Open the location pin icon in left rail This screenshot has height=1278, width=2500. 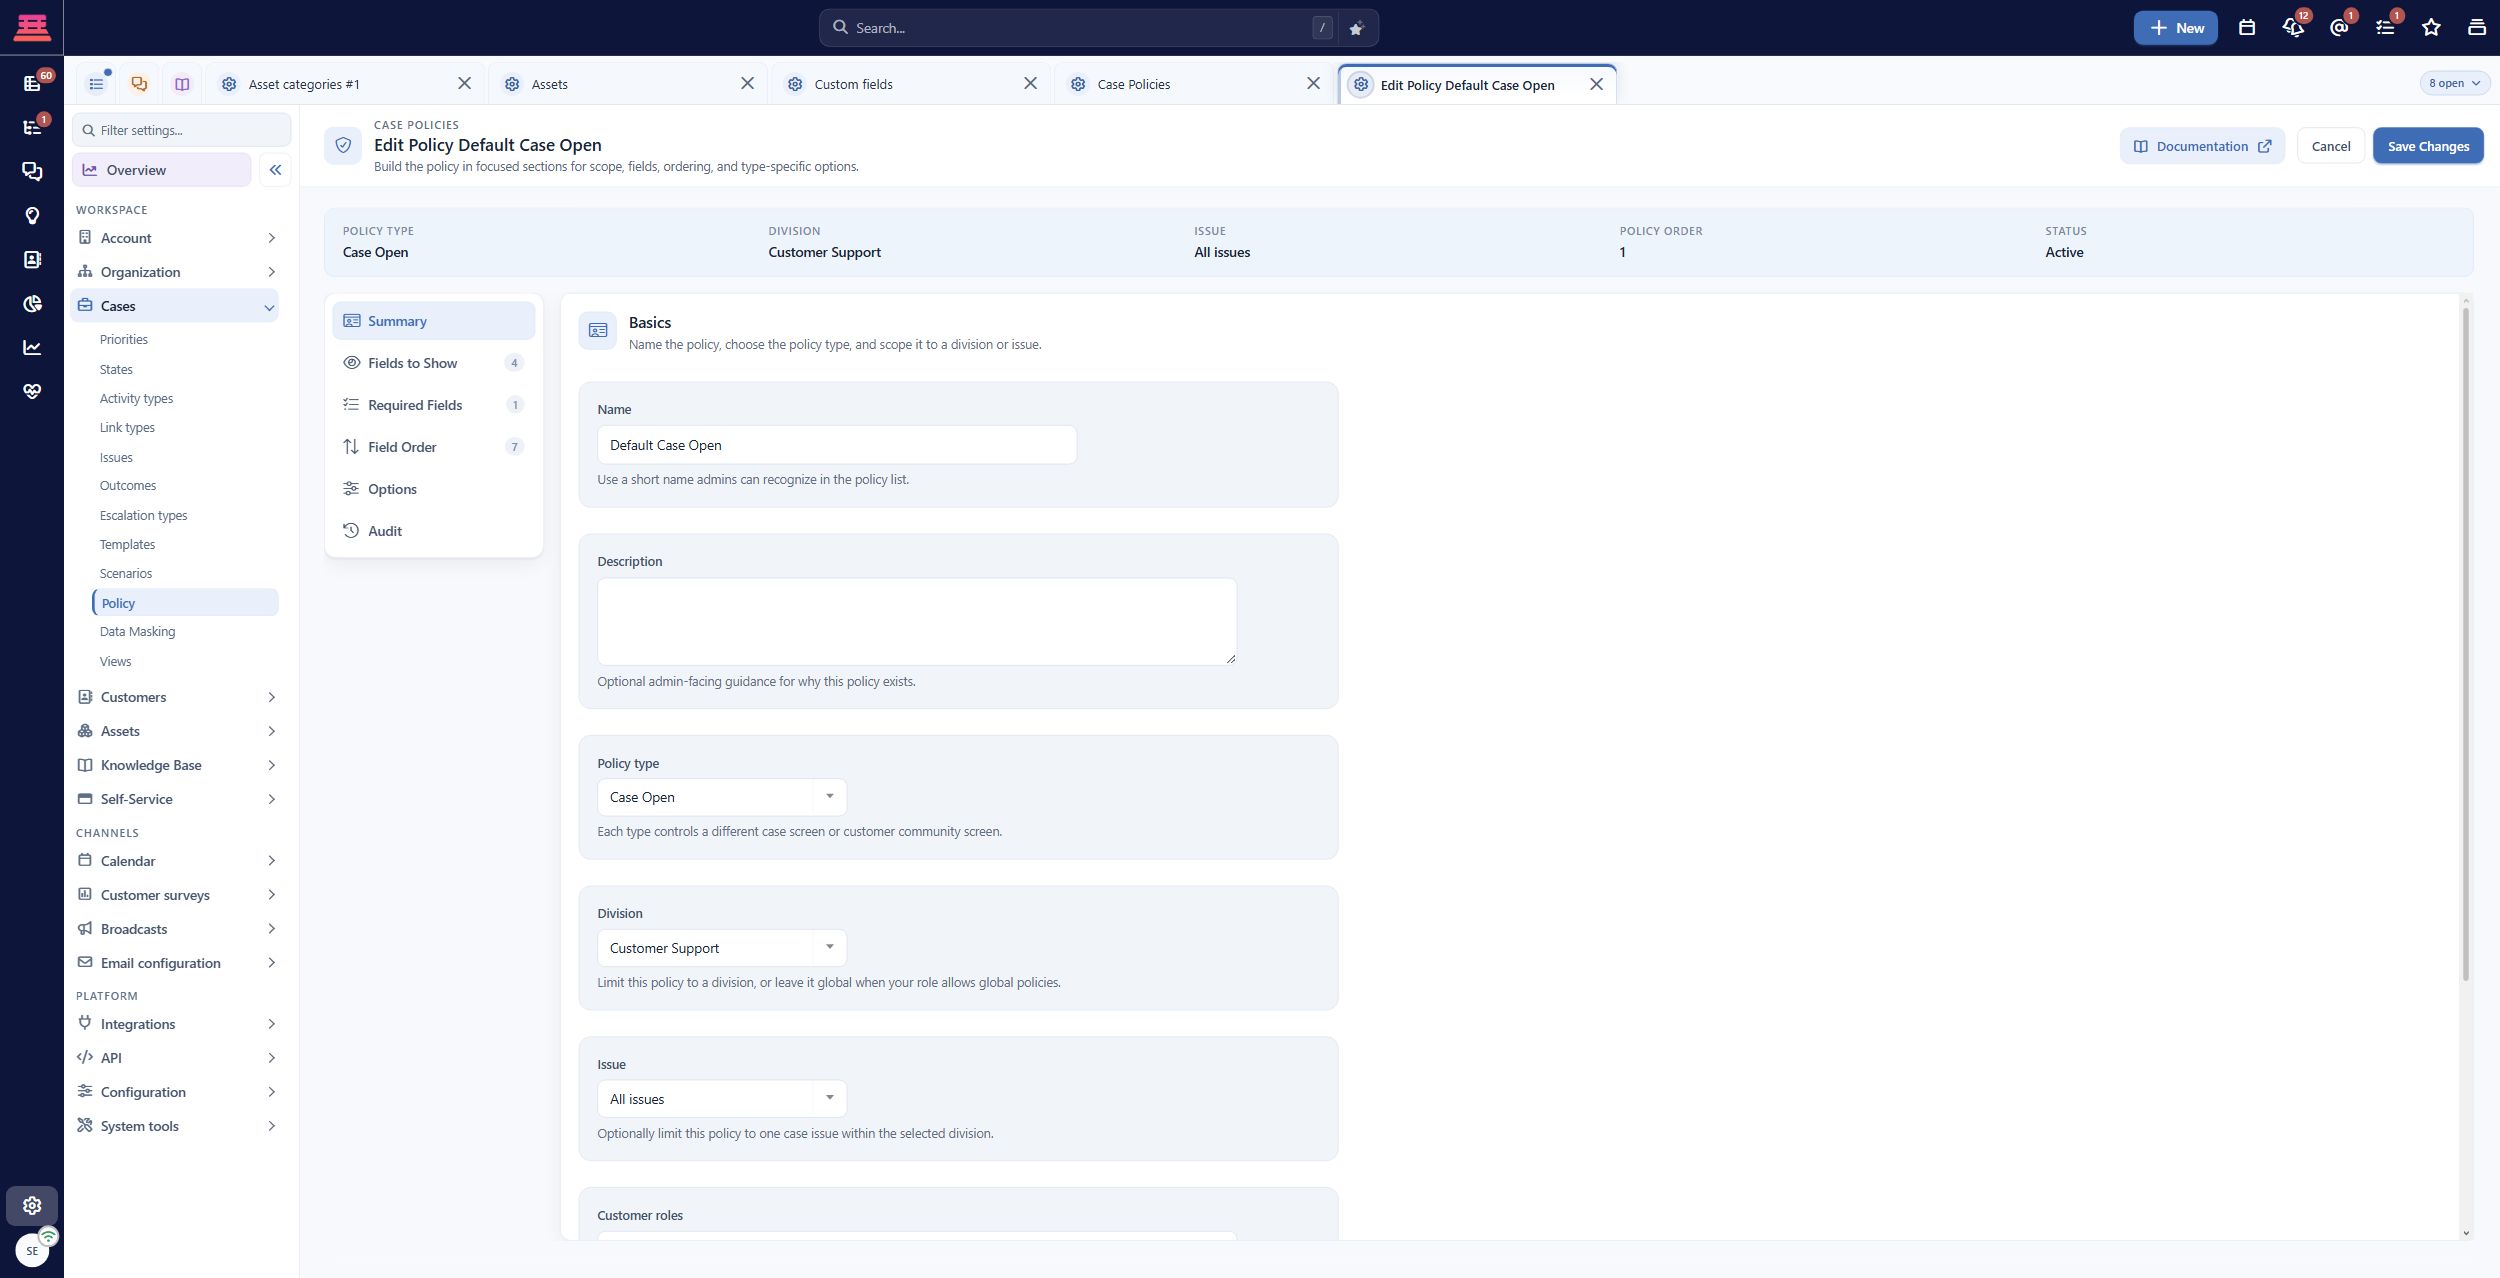coord(32,216)
